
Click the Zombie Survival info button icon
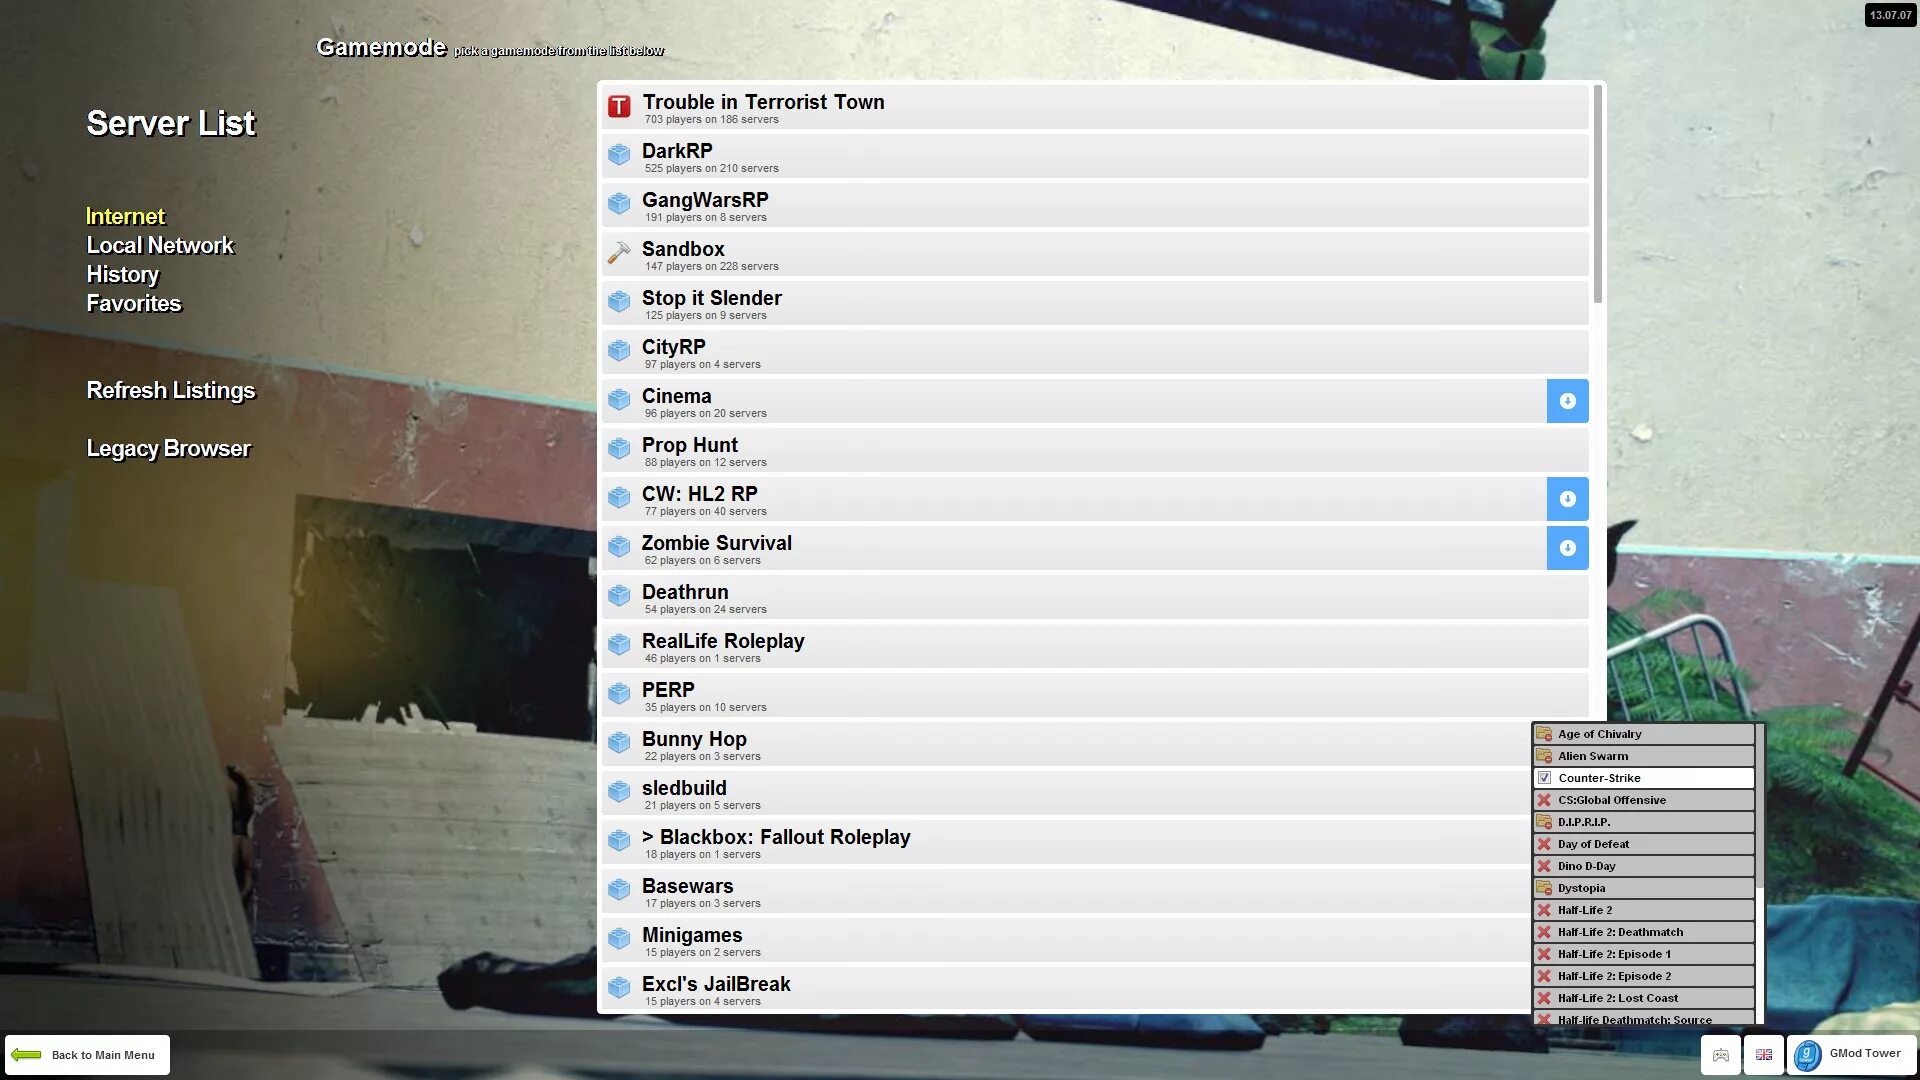tap(1567, 547)
